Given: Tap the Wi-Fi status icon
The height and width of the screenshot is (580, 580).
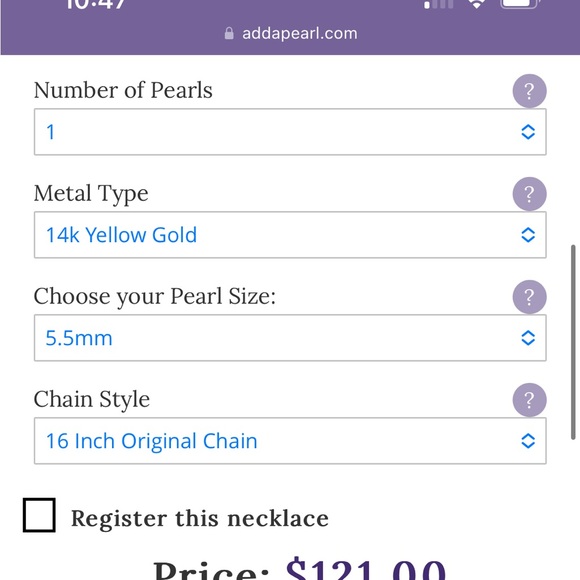Looking at the screenshot, I should (477, 4).
